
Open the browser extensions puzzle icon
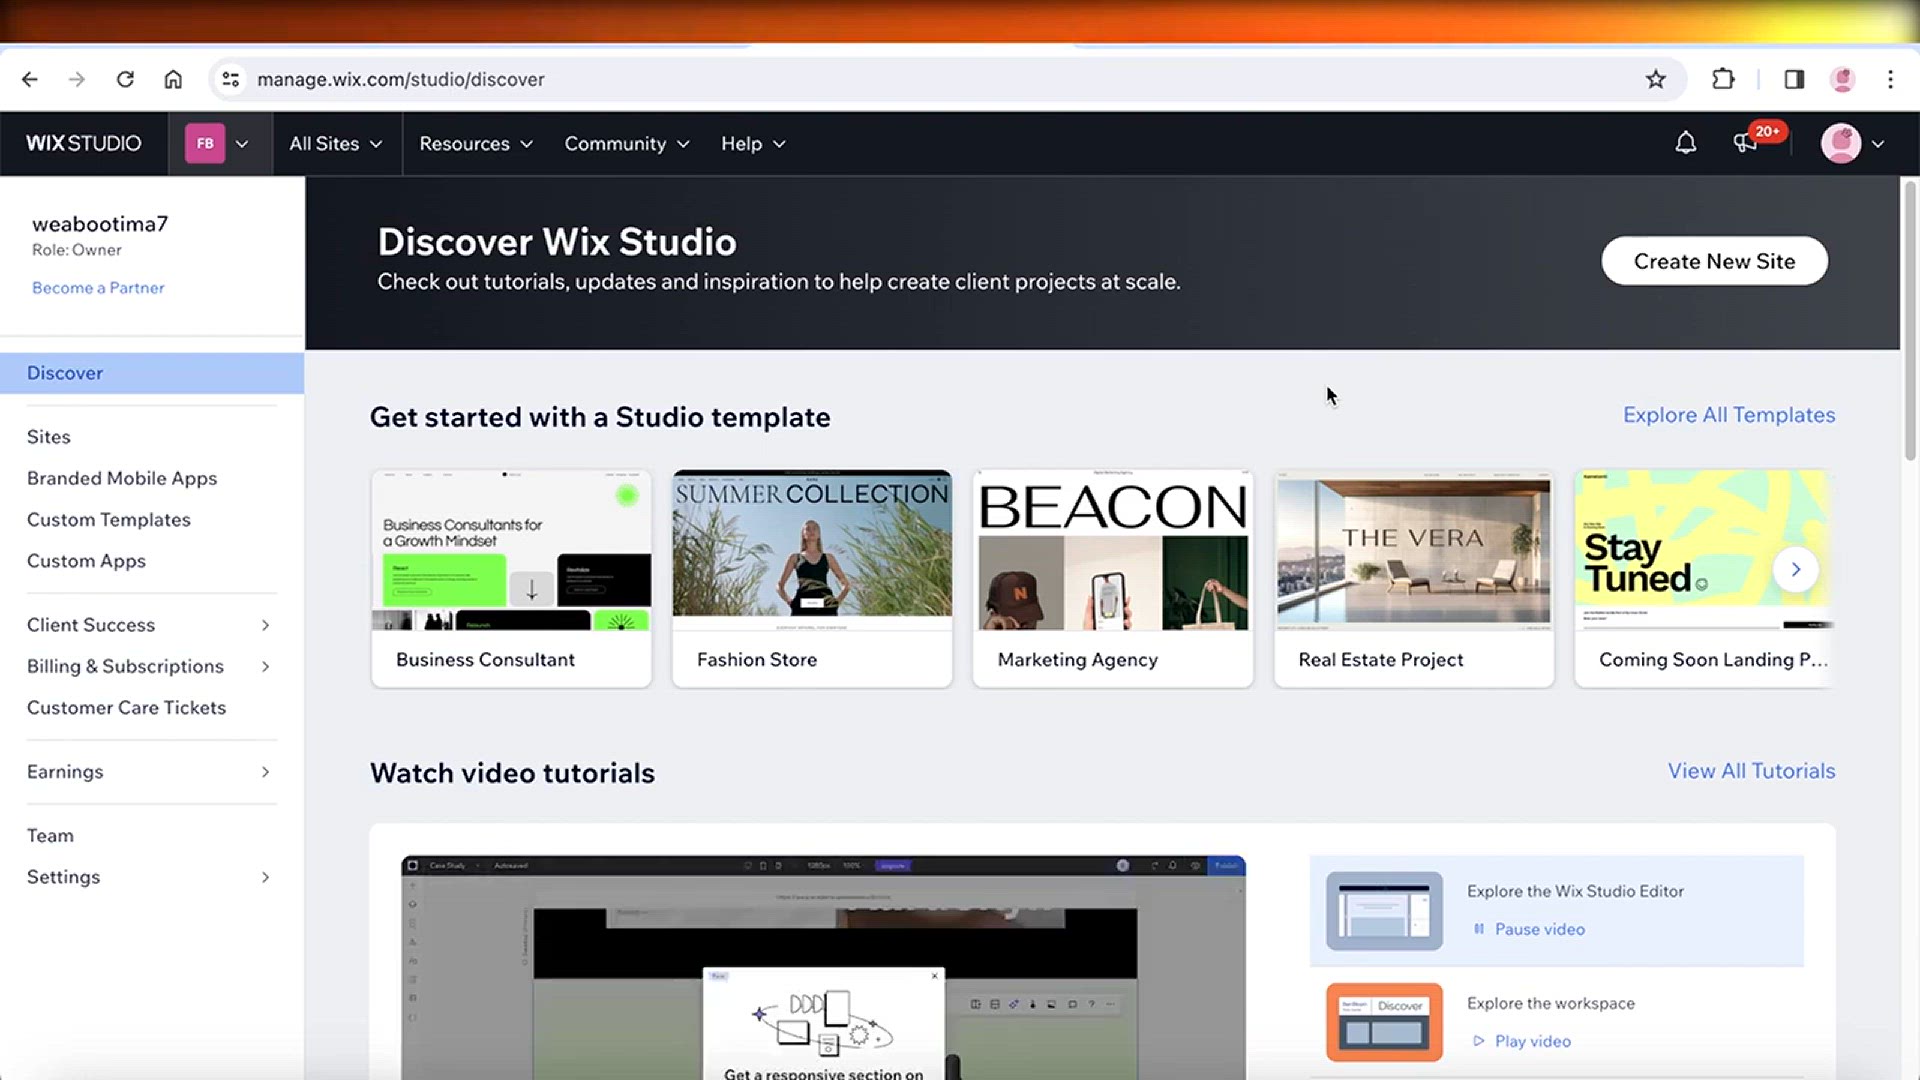pos(1723,79)
